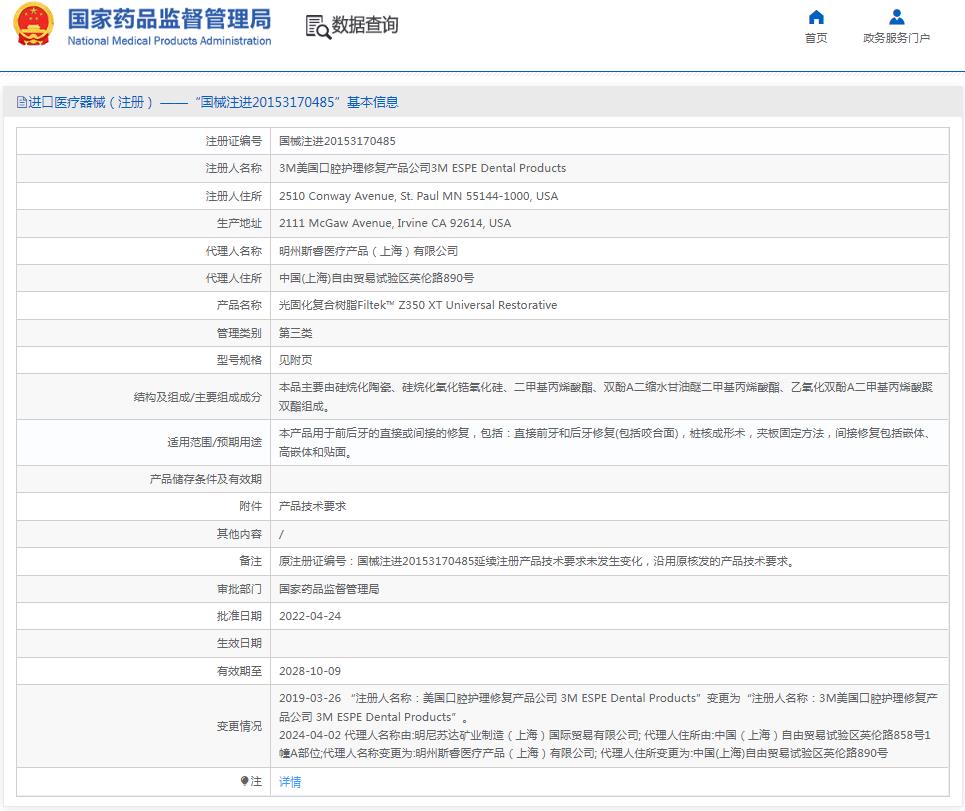Viewport: 965px width, 811px height.
Task: Click the 政务服务门户 text link
Action: click(897, 38)
